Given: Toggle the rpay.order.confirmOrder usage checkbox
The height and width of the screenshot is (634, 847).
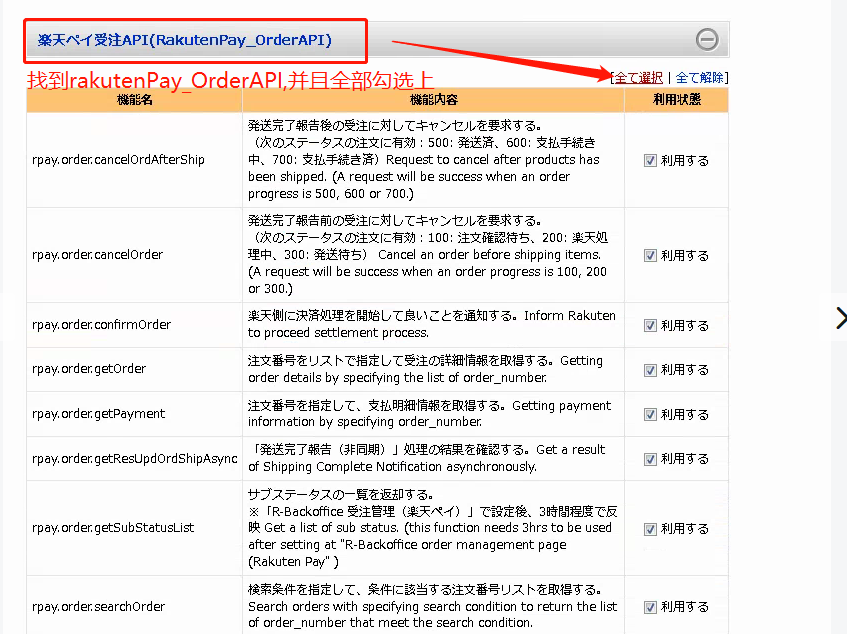Looking at the screenshot, I should [x=650, y=326].
